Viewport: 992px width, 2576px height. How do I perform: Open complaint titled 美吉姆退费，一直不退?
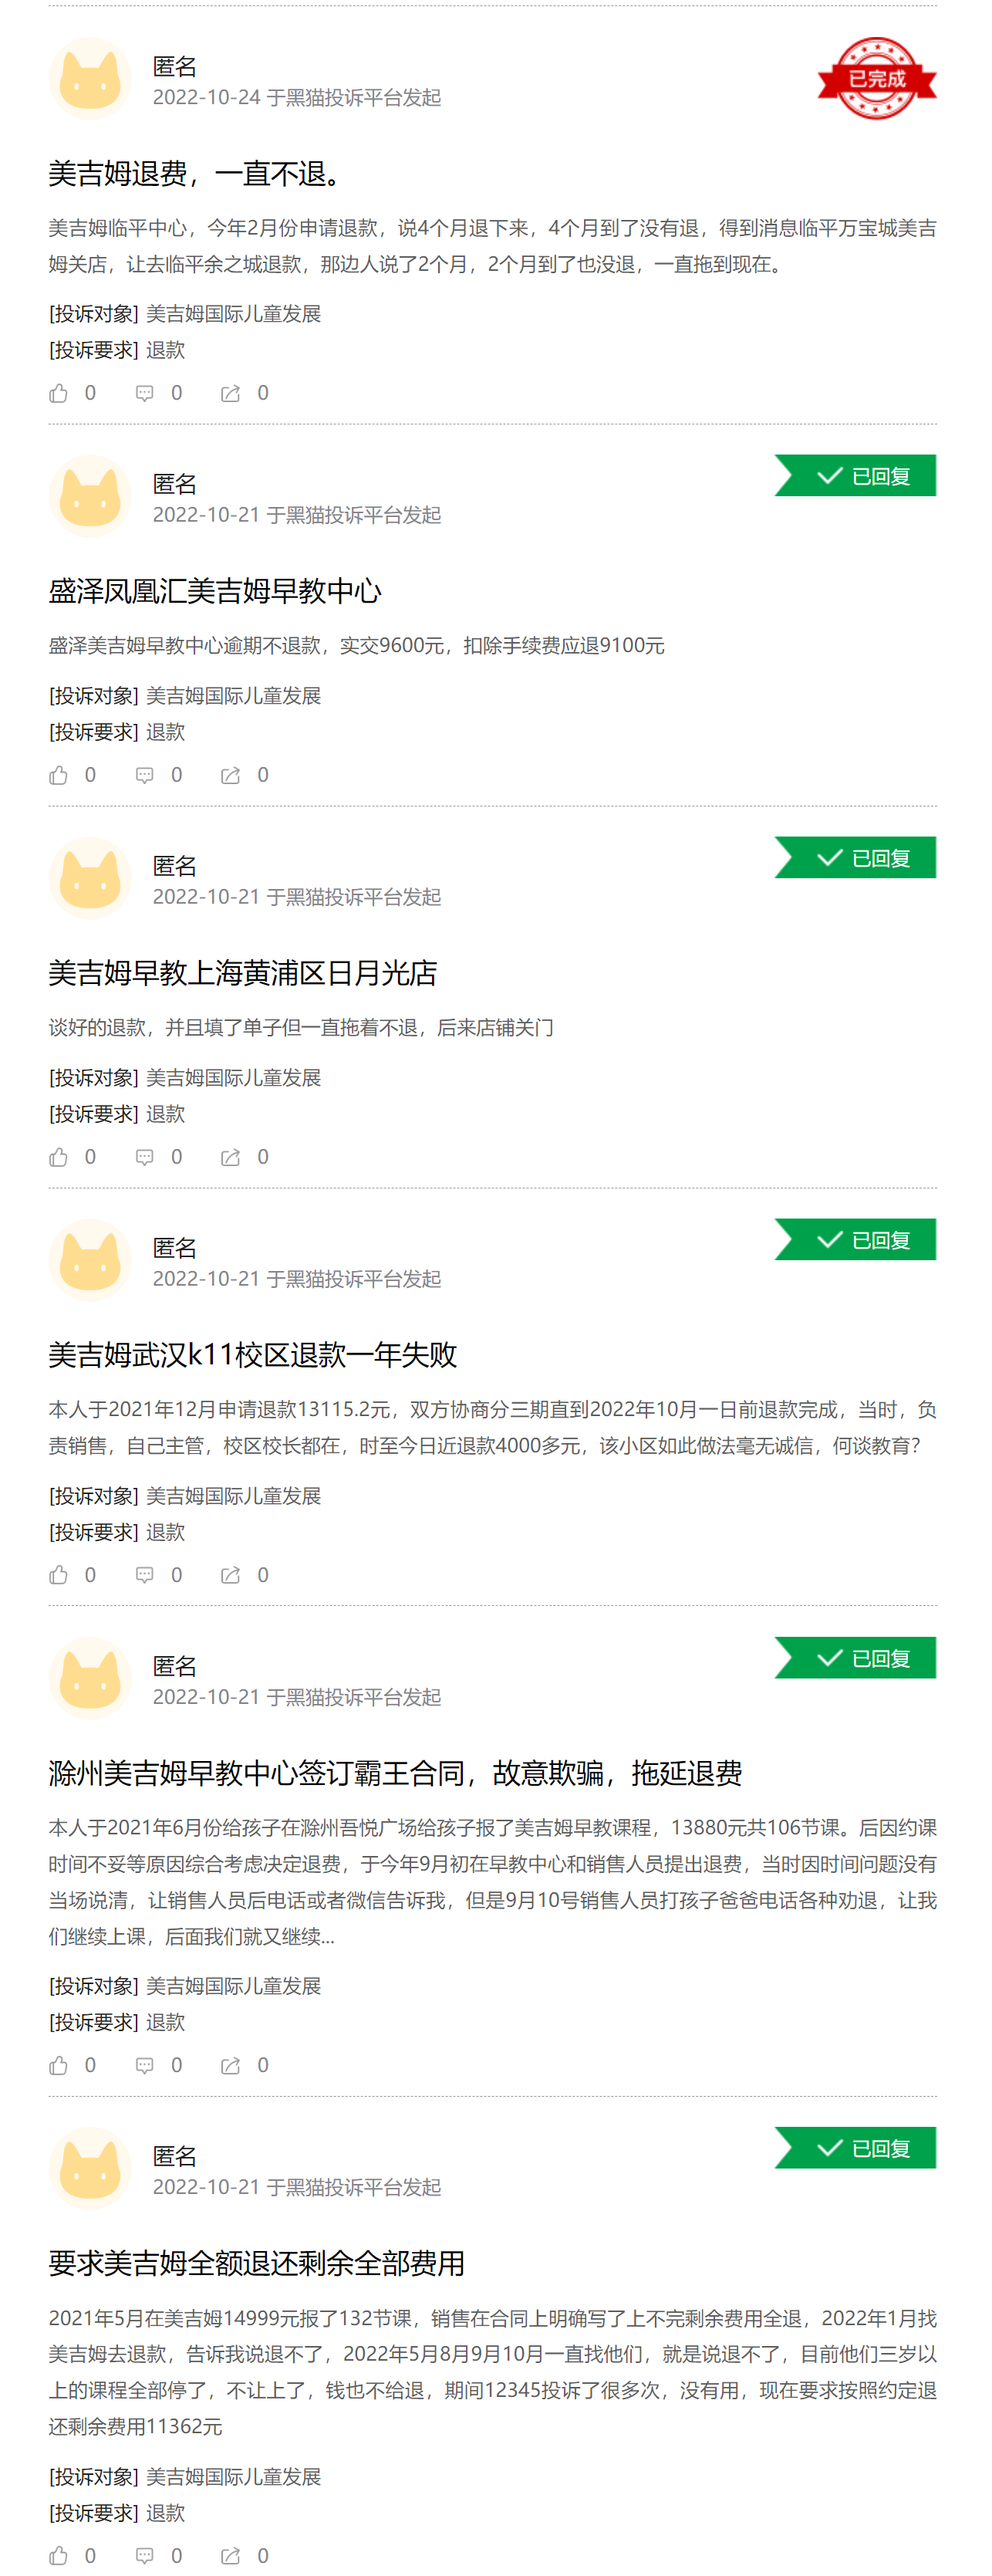195,174
